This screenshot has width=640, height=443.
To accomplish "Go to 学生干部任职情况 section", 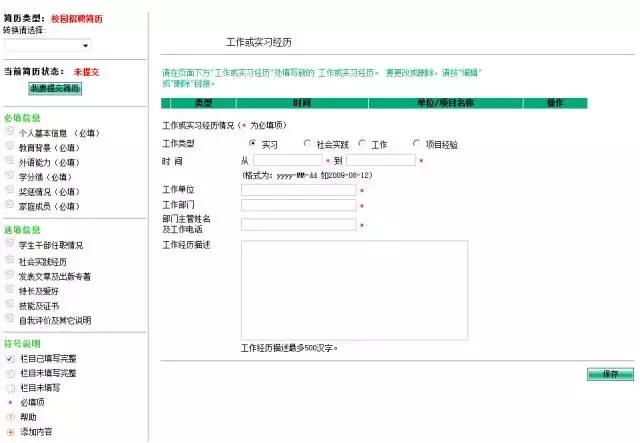I will tap(51, 245).
